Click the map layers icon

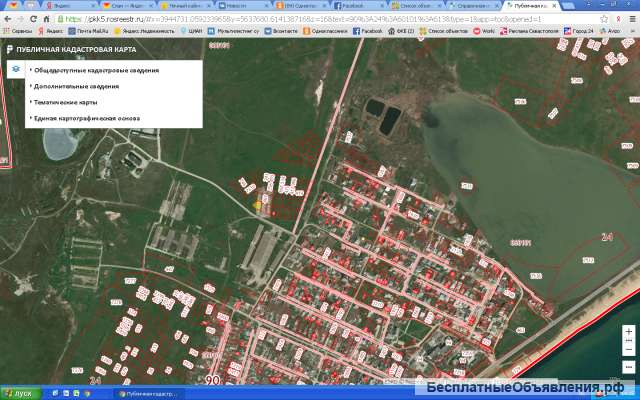(x=16, y=68)
